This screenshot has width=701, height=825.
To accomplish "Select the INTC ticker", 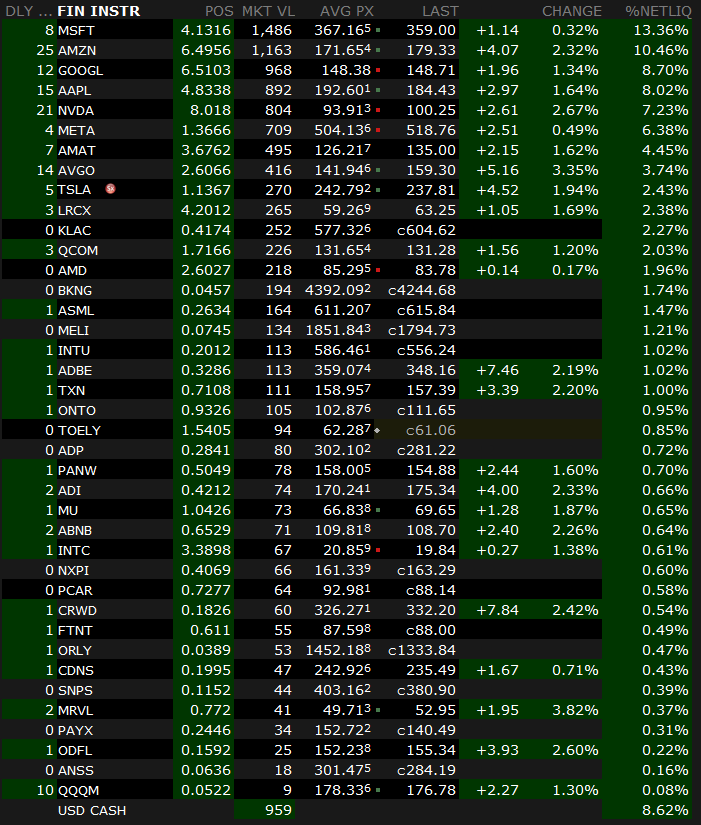I will 74,550.
